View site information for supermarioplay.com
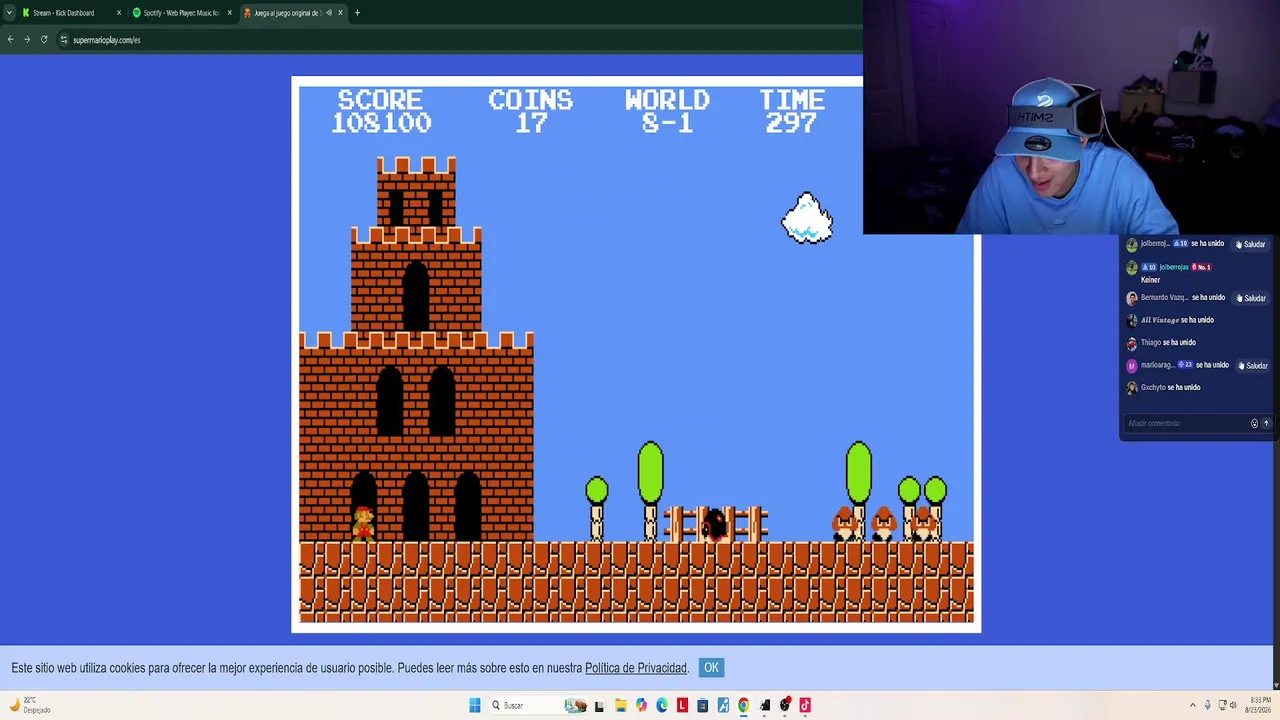The height and width of the screenshot is (720, 1280). [x=63, y=40]
